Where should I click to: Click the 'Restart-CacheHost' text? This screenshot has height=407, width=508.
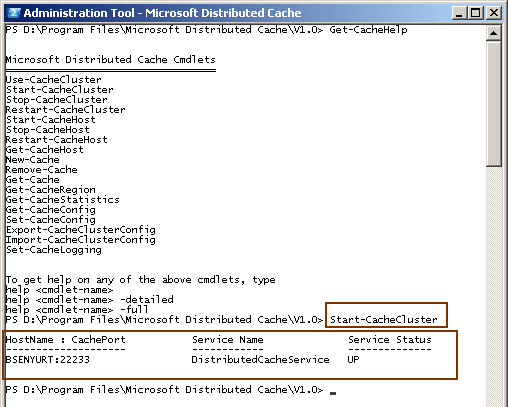coord(57,140)
